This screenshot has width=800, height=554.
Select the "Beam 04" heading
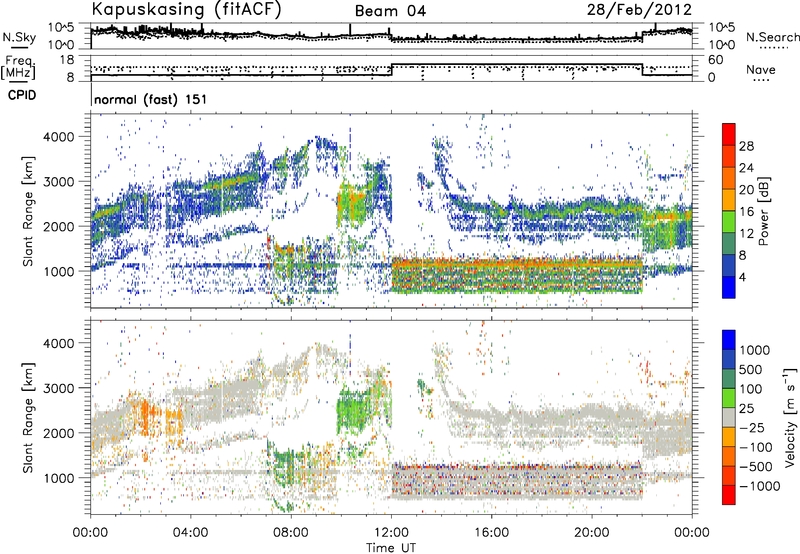[x=390, y=11]
